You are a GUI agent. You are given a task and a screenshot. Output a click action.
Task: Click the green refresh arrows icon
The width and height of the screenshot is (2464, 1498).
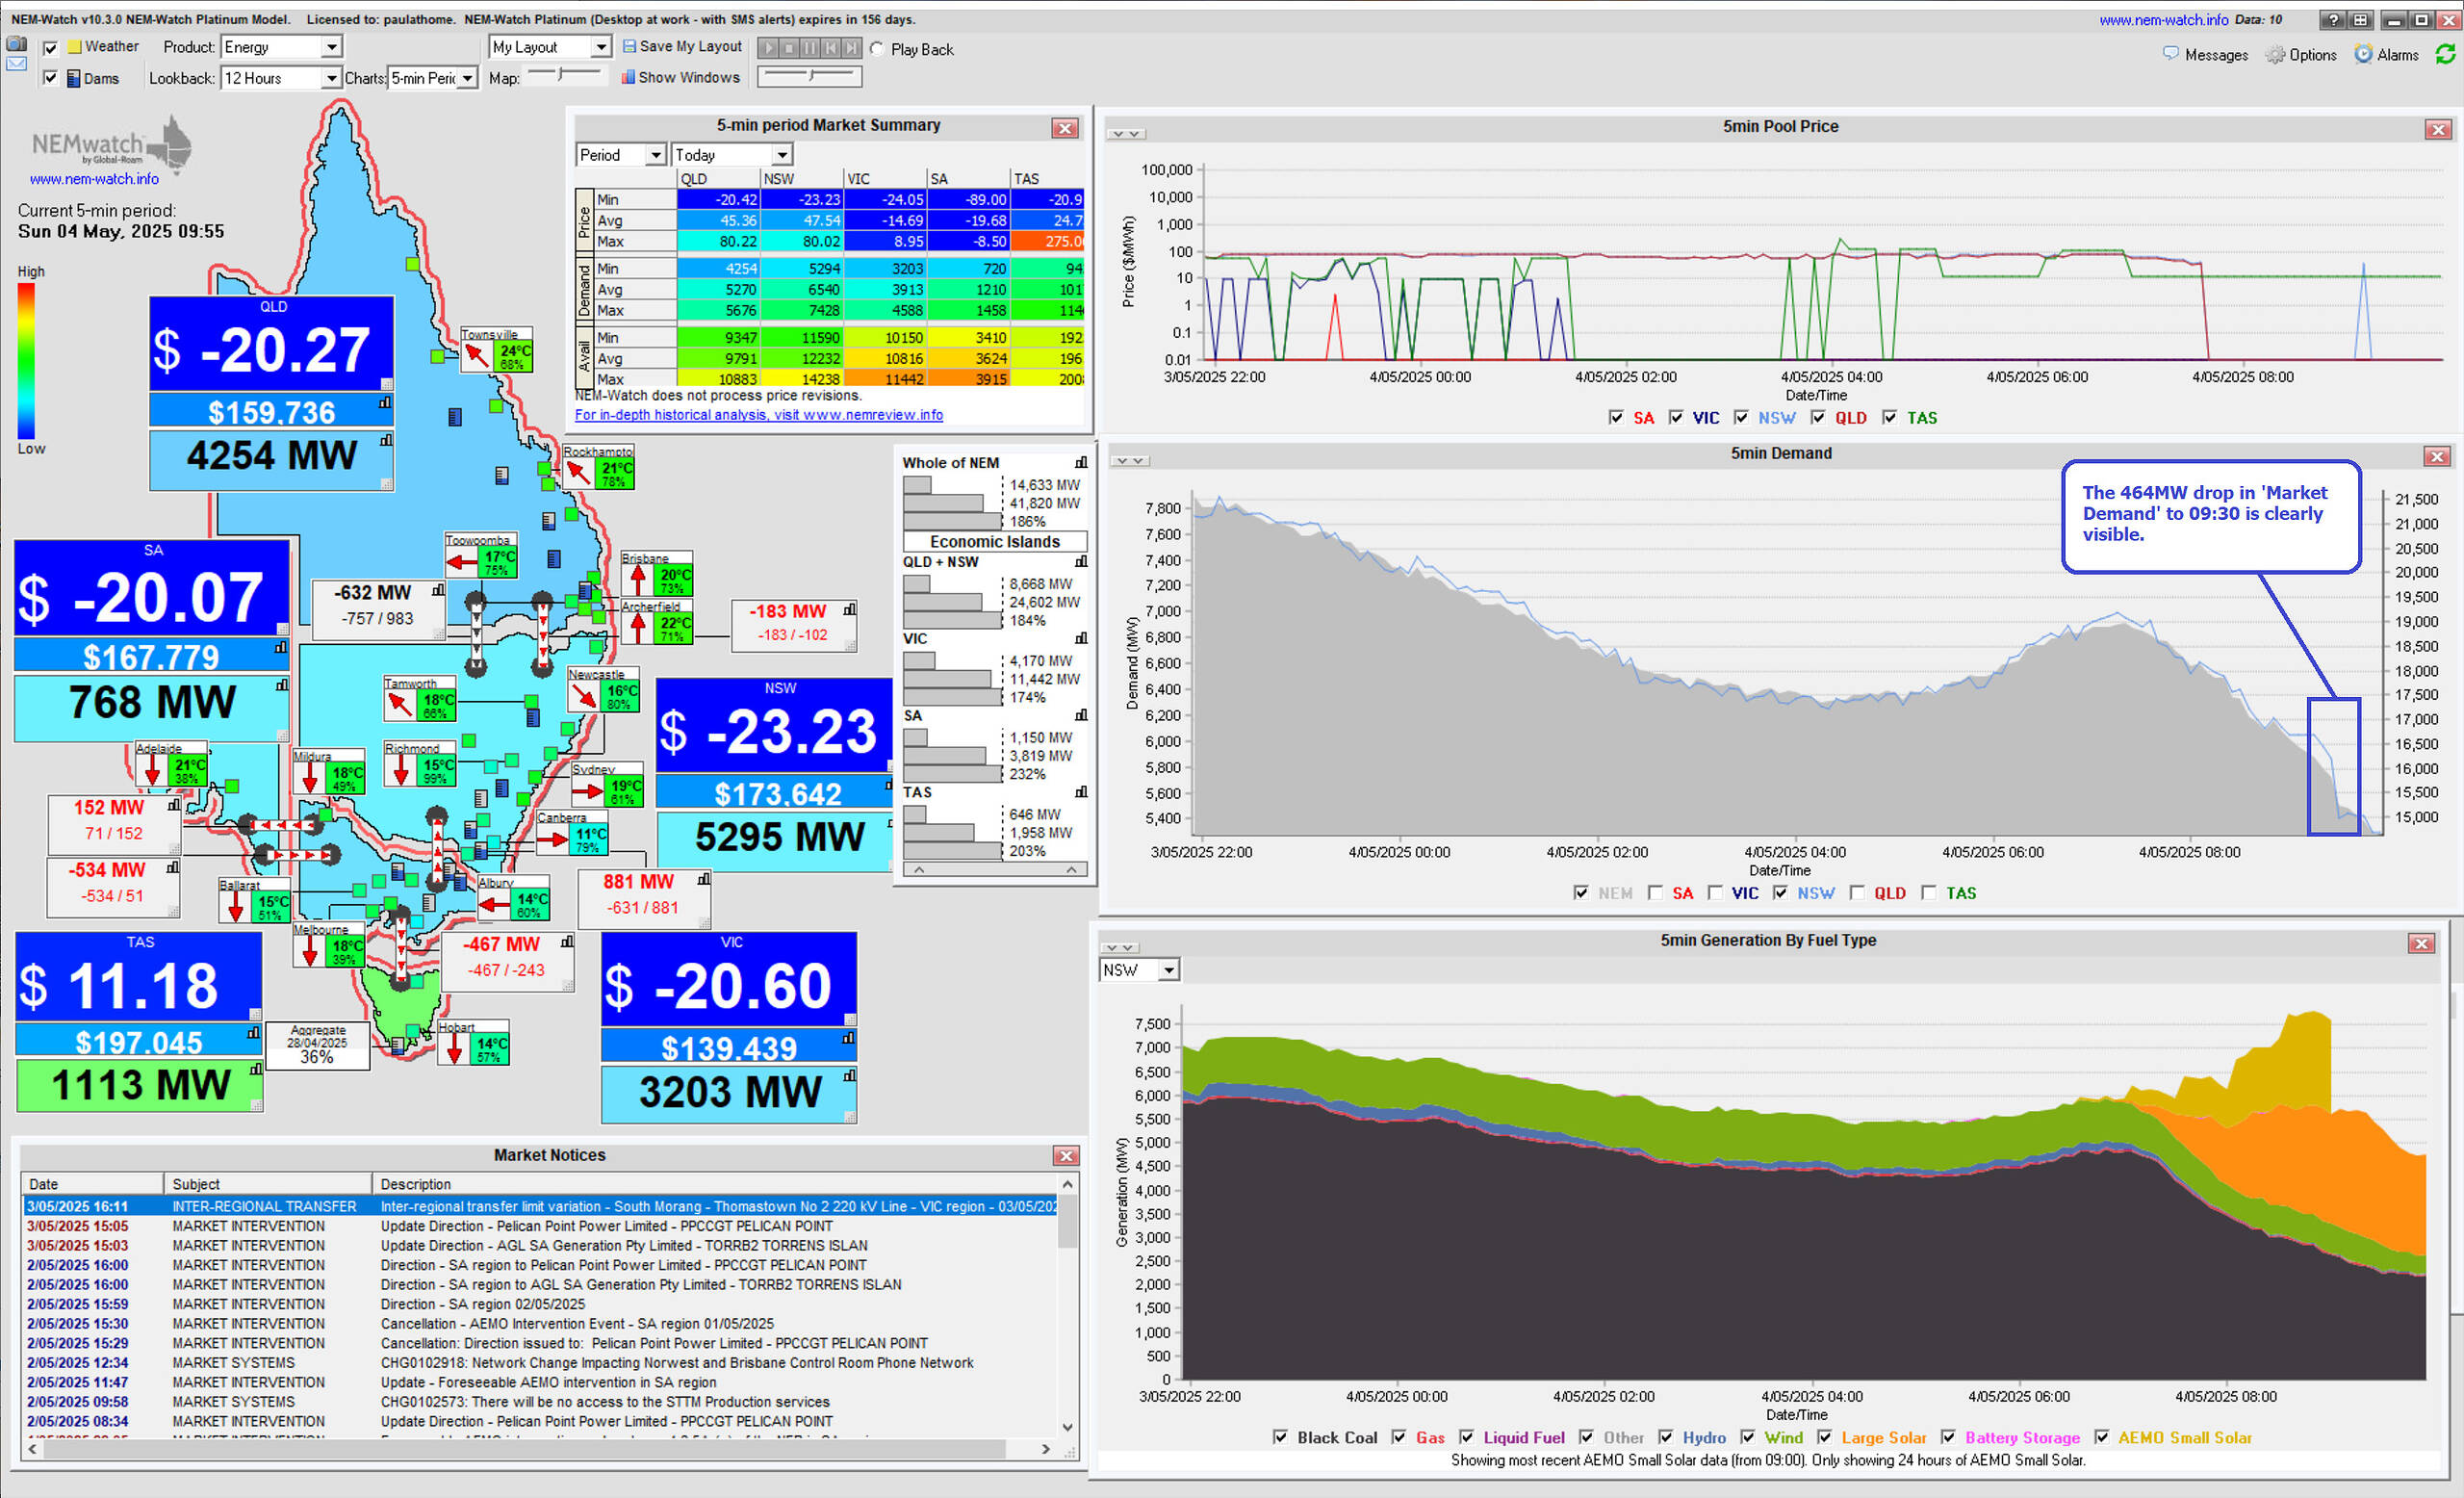point(2445,54)
